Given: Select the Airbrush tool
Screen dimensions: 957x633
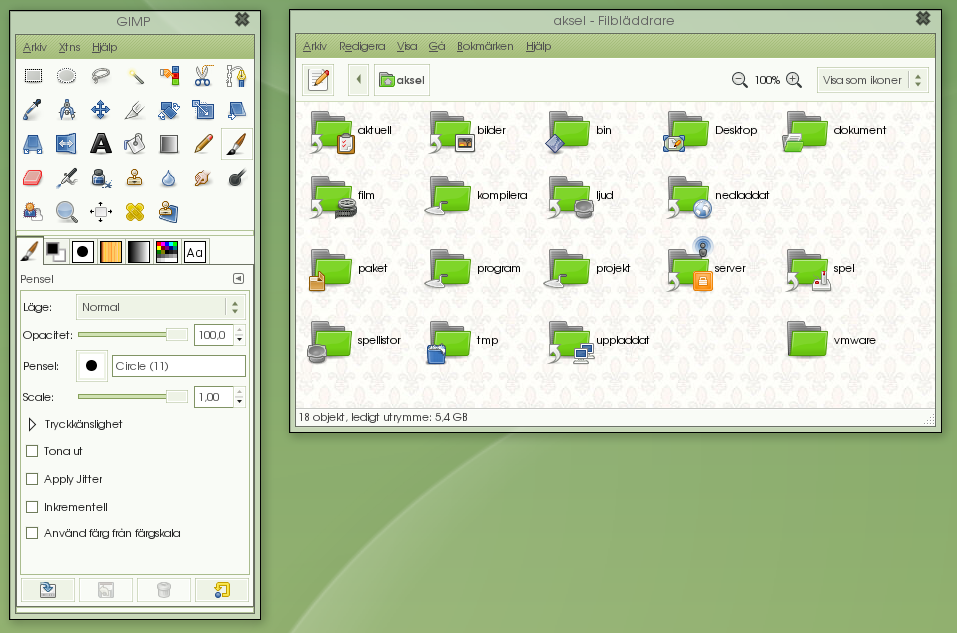Looking at the screenshot, I should click(x=67, y=178).
